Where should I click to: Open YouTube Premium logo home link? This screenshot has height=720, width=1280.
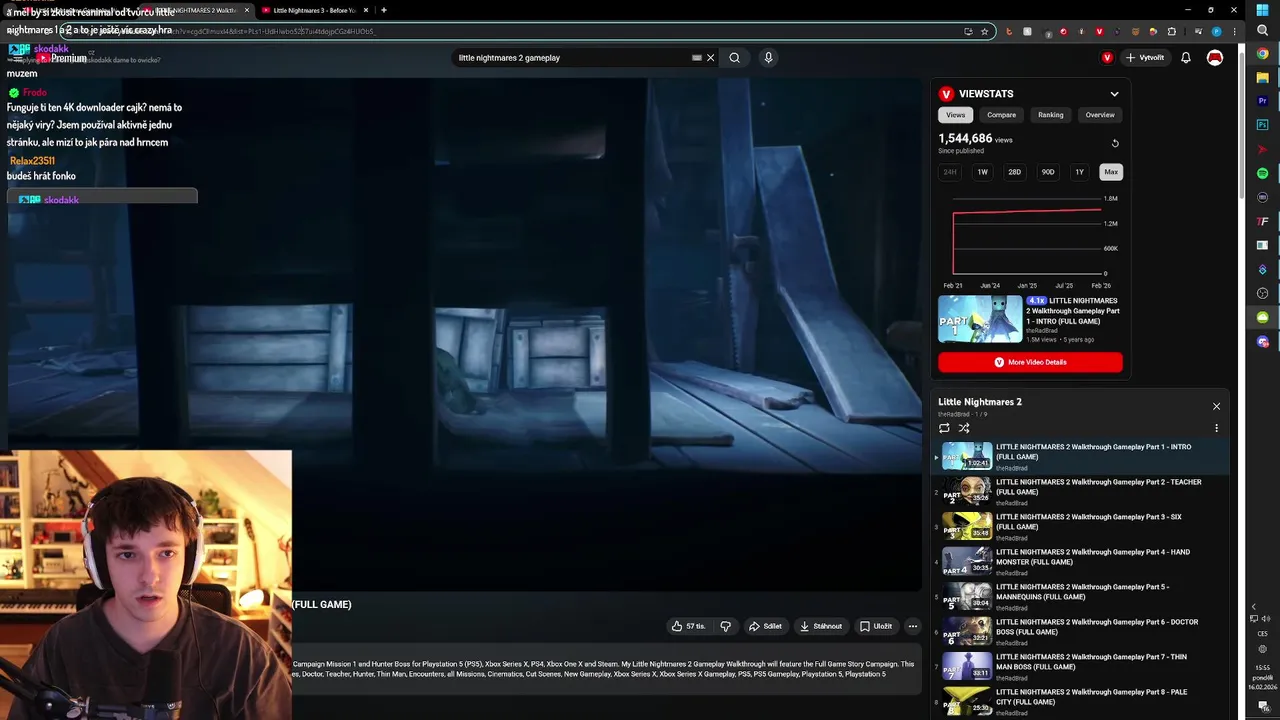[x=63, y=58]
